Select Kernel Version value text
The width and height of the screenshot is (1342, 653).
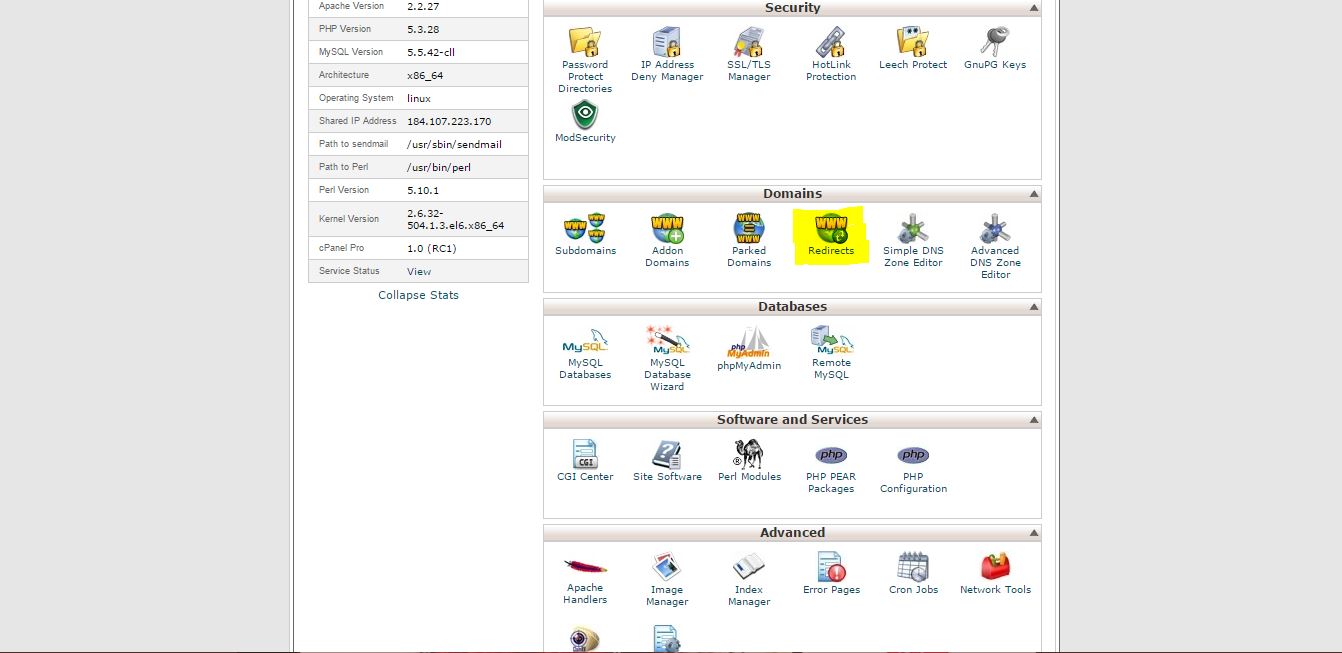pos(455,219)
